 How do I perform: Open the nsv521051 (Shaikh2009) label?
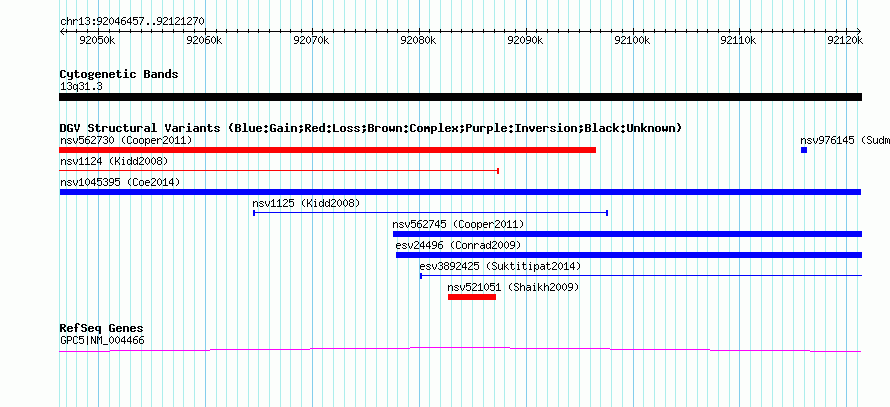coord(513,287)
